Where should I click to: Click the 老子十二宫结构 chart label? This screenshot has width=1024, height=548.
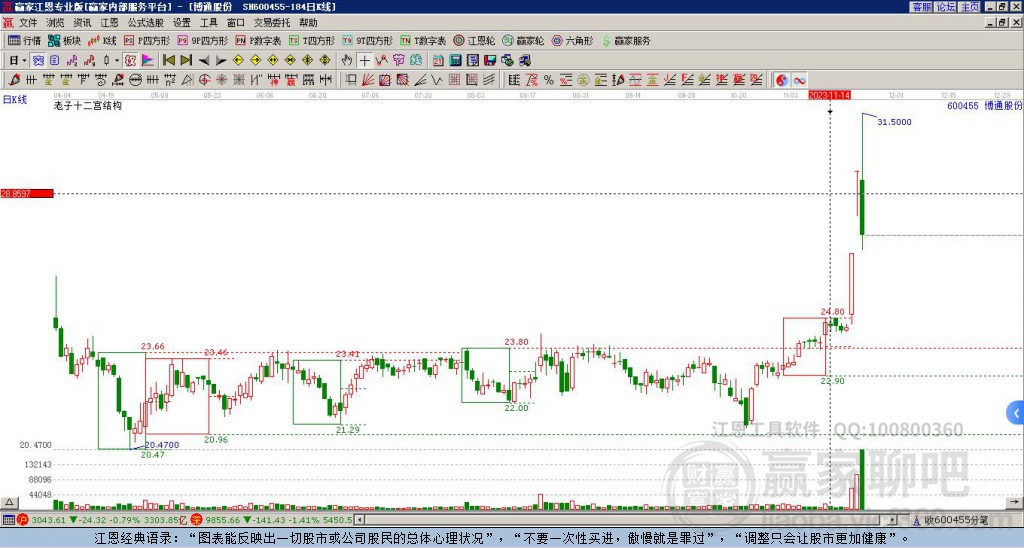coord(88,105)
